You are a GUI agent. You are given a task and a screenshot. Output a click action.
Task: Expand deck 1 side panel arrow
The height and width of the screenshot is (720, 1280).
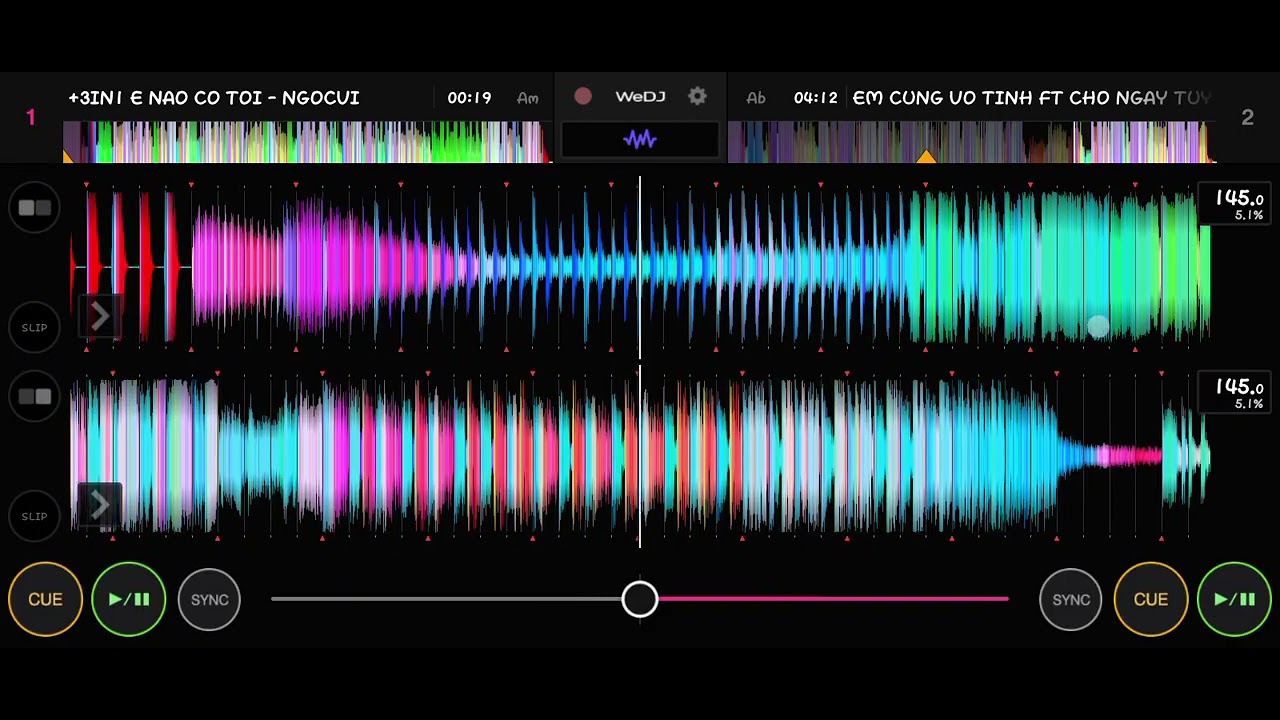pos(99,317)
